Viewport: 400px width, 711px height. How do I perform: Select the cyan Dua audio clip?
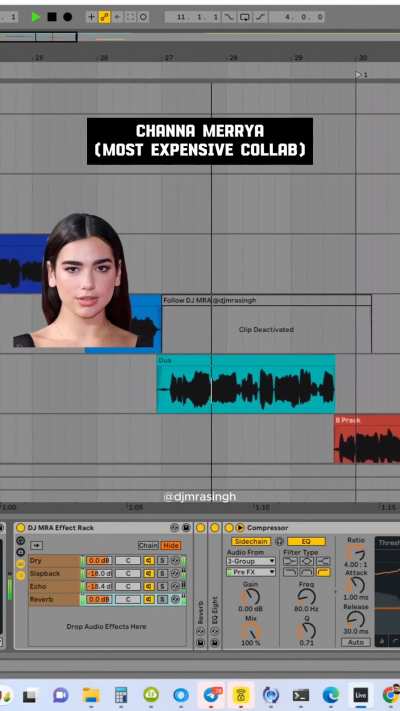(x=246, y=384)
